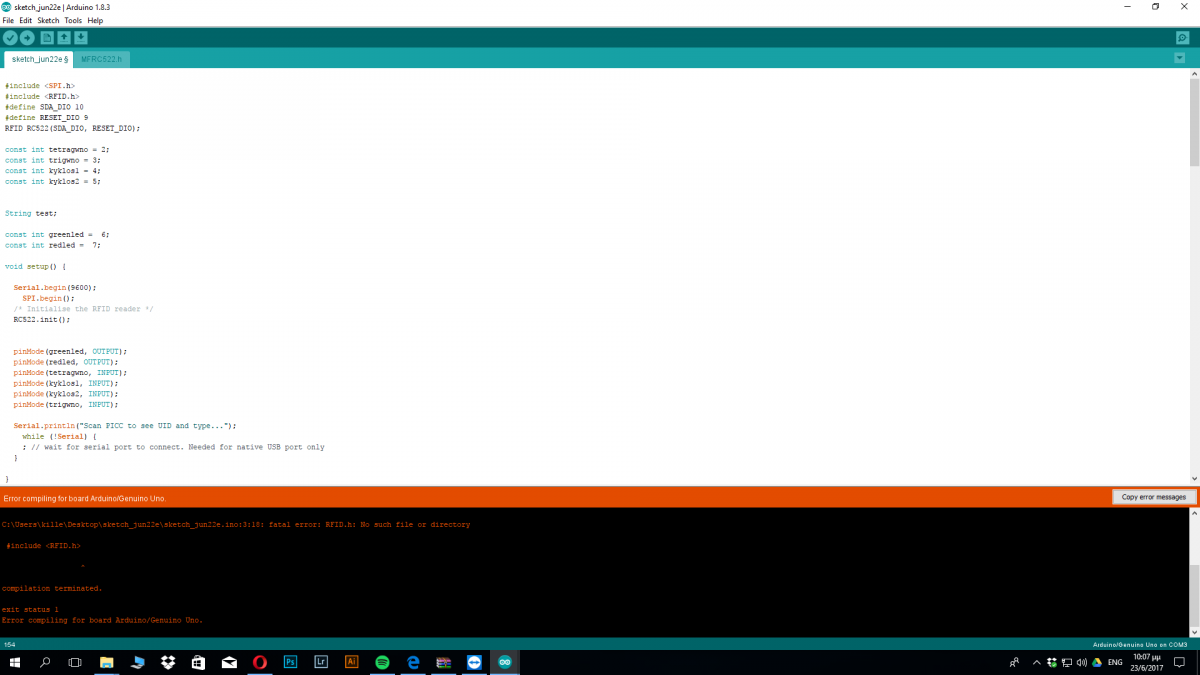Open File Explorer from the taskbar
The width and height of the screenshot is (1200, 675).
click(x=106, y=662)
